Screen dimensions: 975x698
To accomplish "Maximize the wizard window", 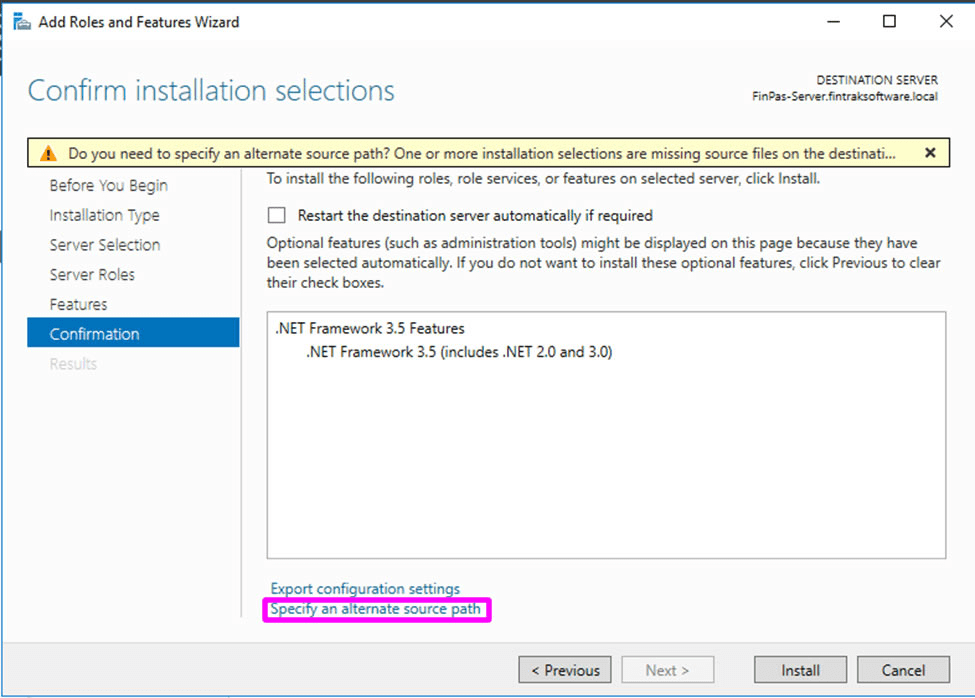I will coord(889,21).
